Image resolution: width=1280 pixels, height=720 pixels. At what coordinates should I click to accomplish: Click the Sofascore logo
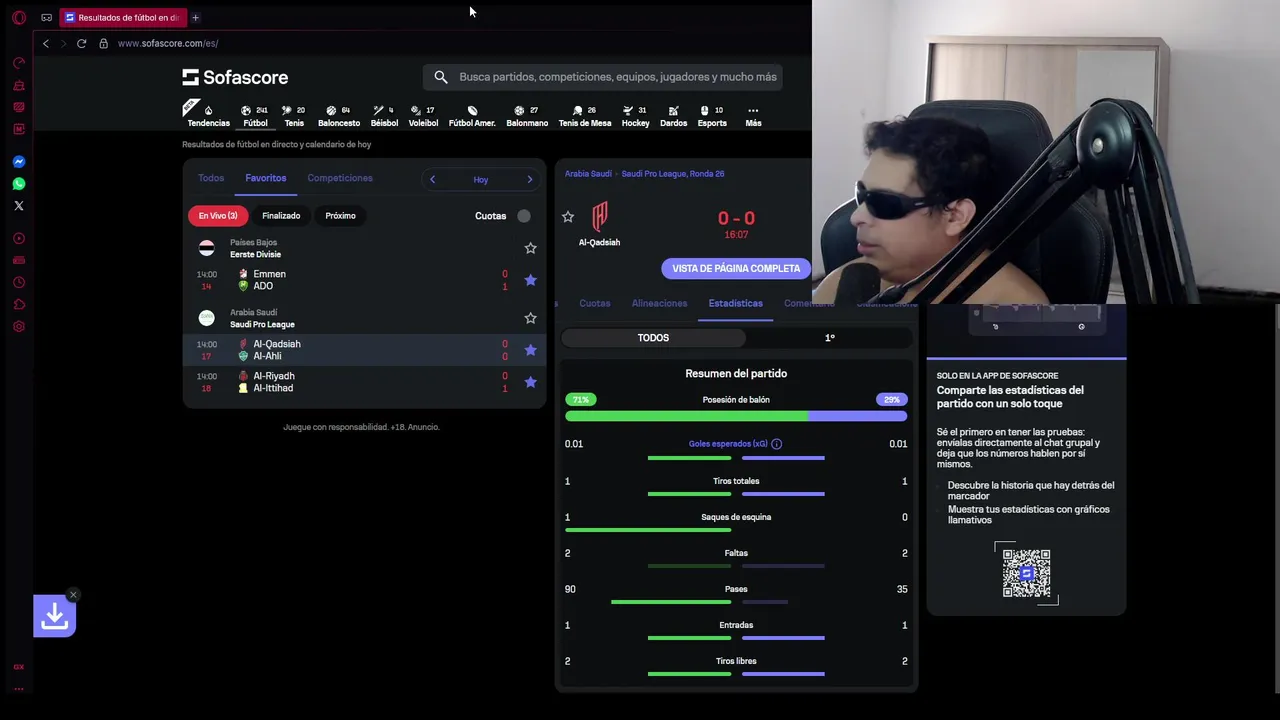point(235,77)
